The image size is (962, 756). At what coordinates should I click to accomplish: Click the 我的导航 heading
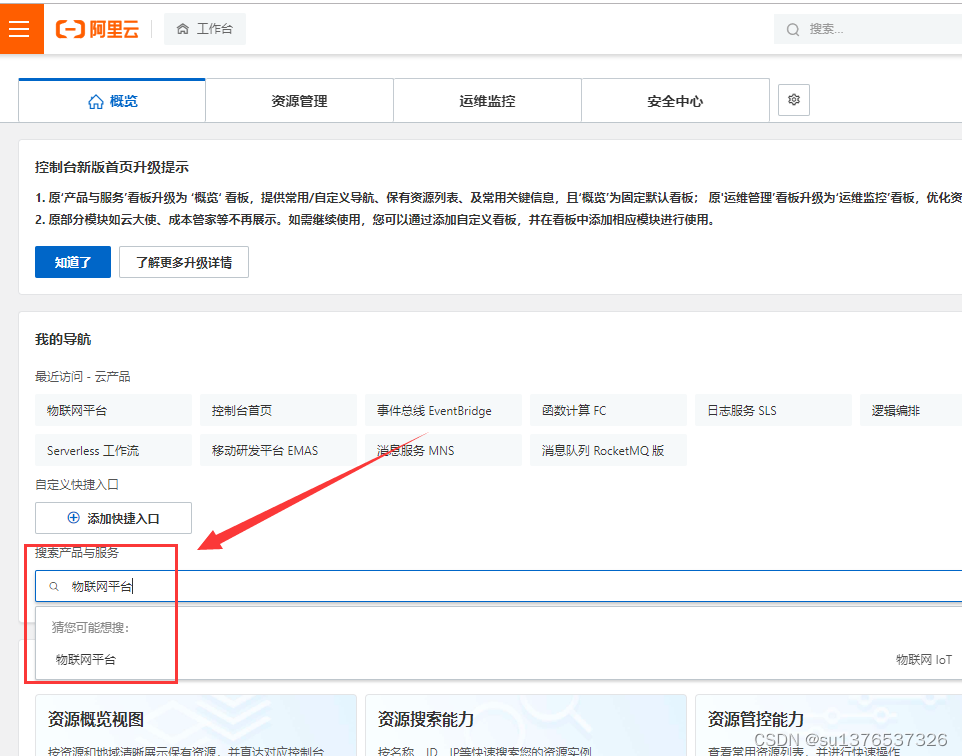(x=63, y=339)
